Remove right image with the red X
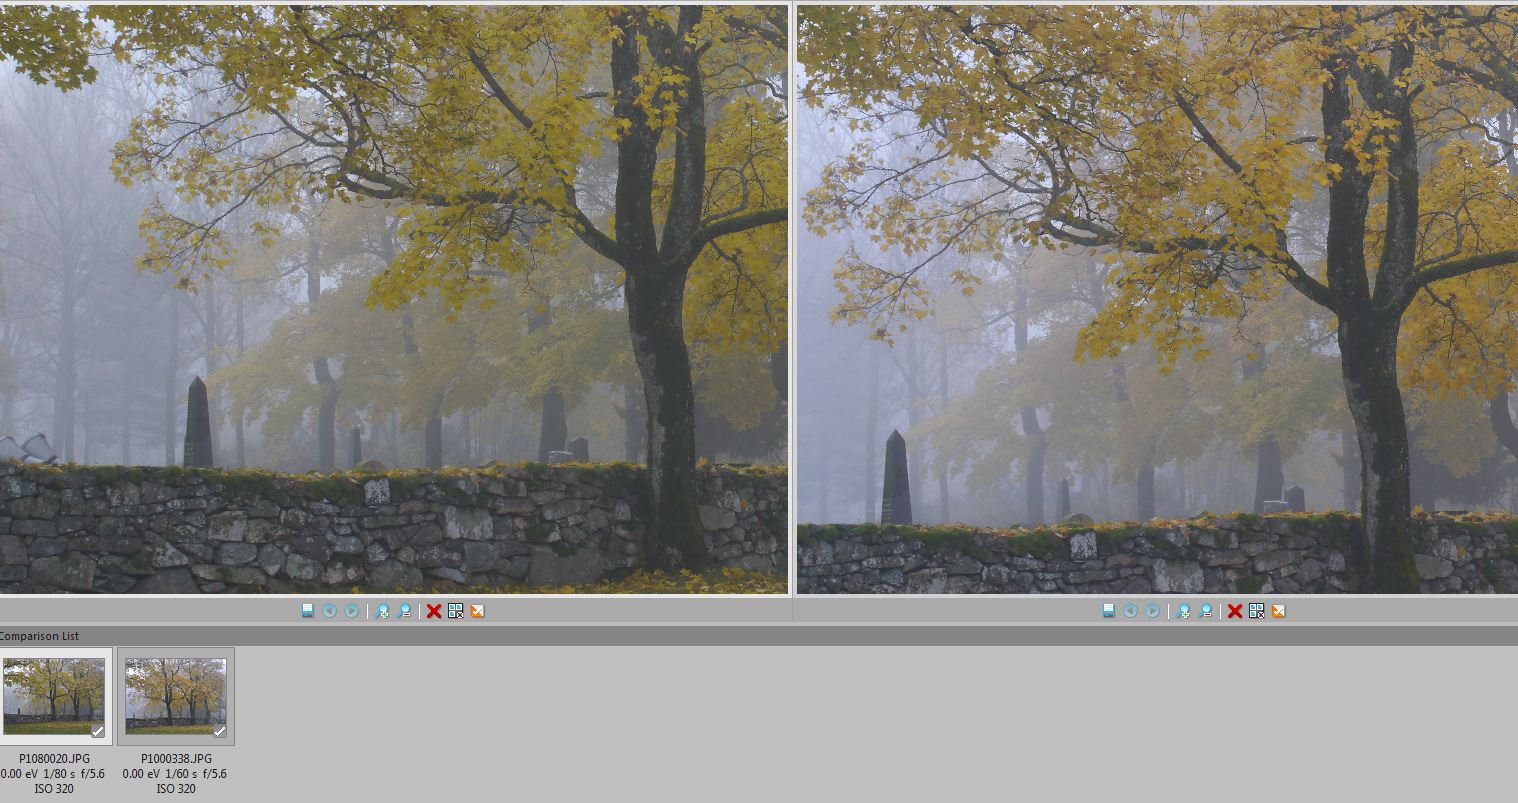This screenshot has width=1518, height=803. (1235, 611)
